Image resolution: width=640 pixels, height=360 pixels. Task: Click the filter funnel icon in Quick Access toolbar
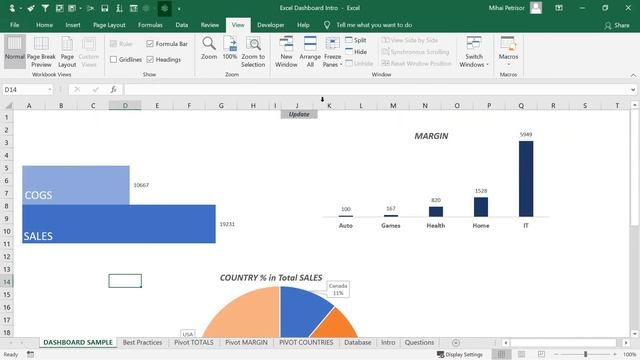(45, 8)
